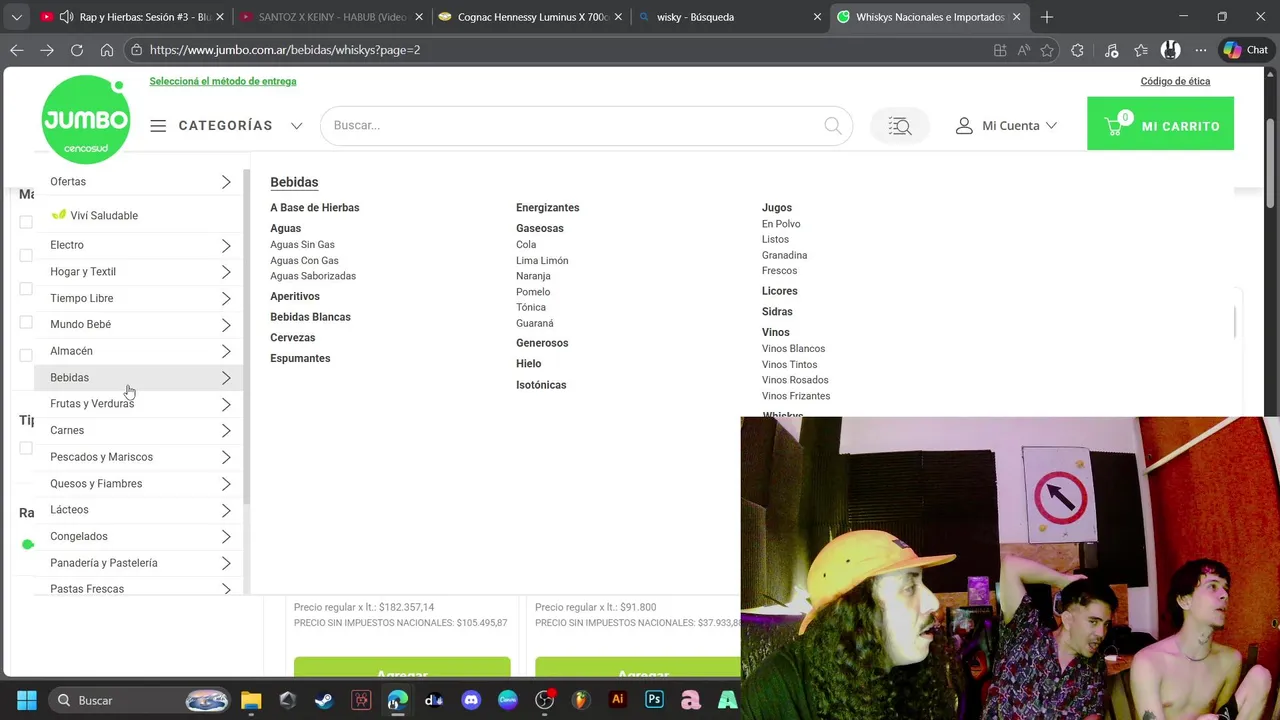Screen dimensions: 1280x720
Task: Toggle filter checkbox beside Almacén
Action: pyautogui.click(x=26, y=355)
